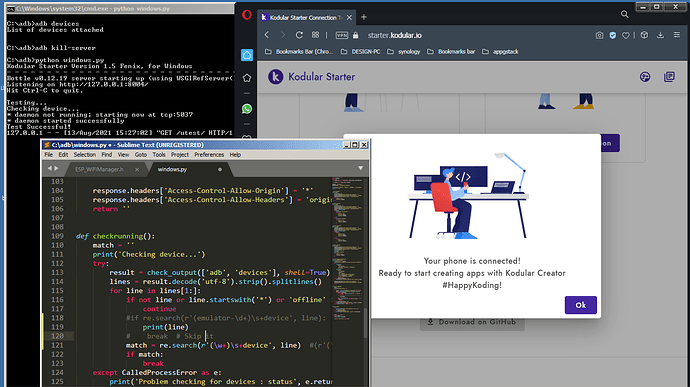Open Goto menu in Sublime Text

(x=141, y=155)
